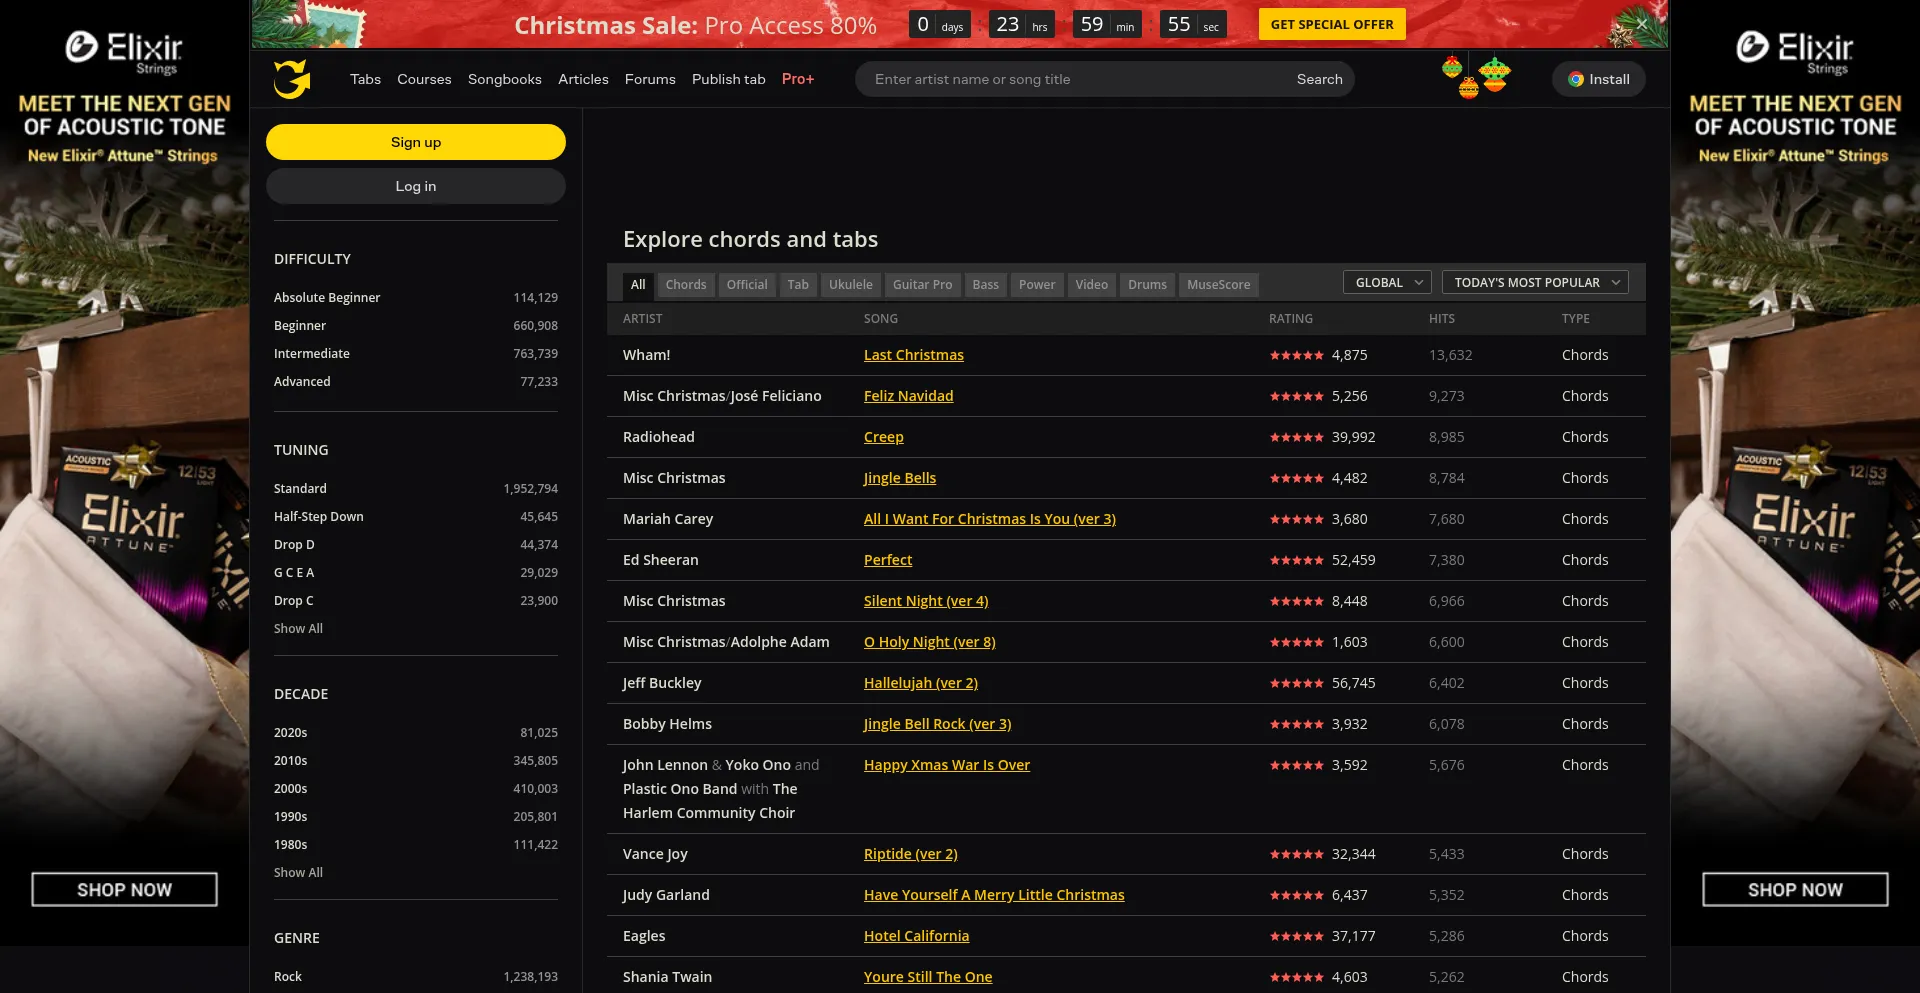The height and width of the screenshot is (993, 1920).
Task: Open the Hotel California song link
Action: (916, 936)
